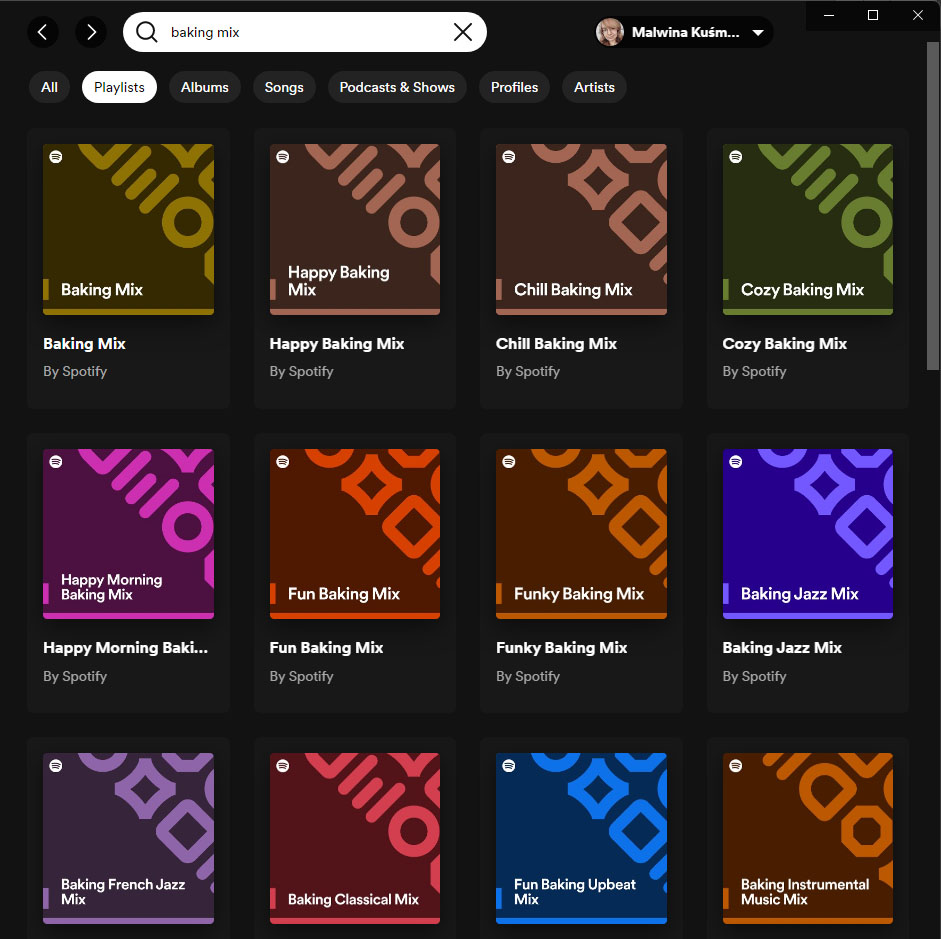Switch to the Songs filter

point(284,87)
